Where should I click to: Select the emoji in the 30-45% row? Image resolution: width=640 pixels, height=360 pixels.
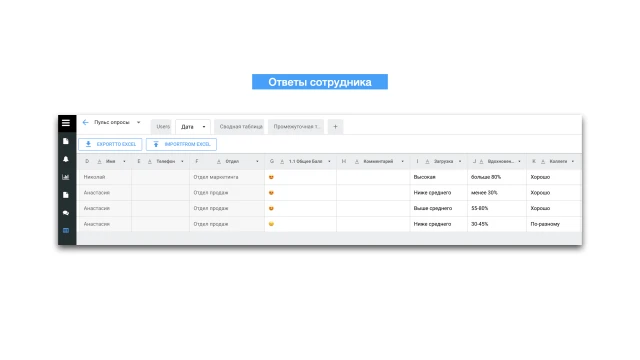271,224
